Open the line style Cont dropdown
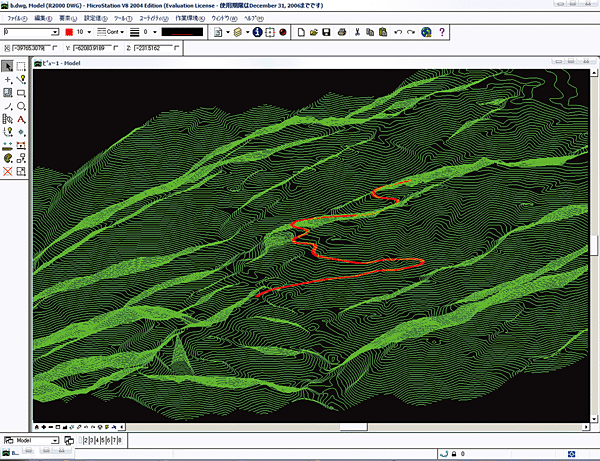This screenshot has height=461, width=600. [122, 32]
